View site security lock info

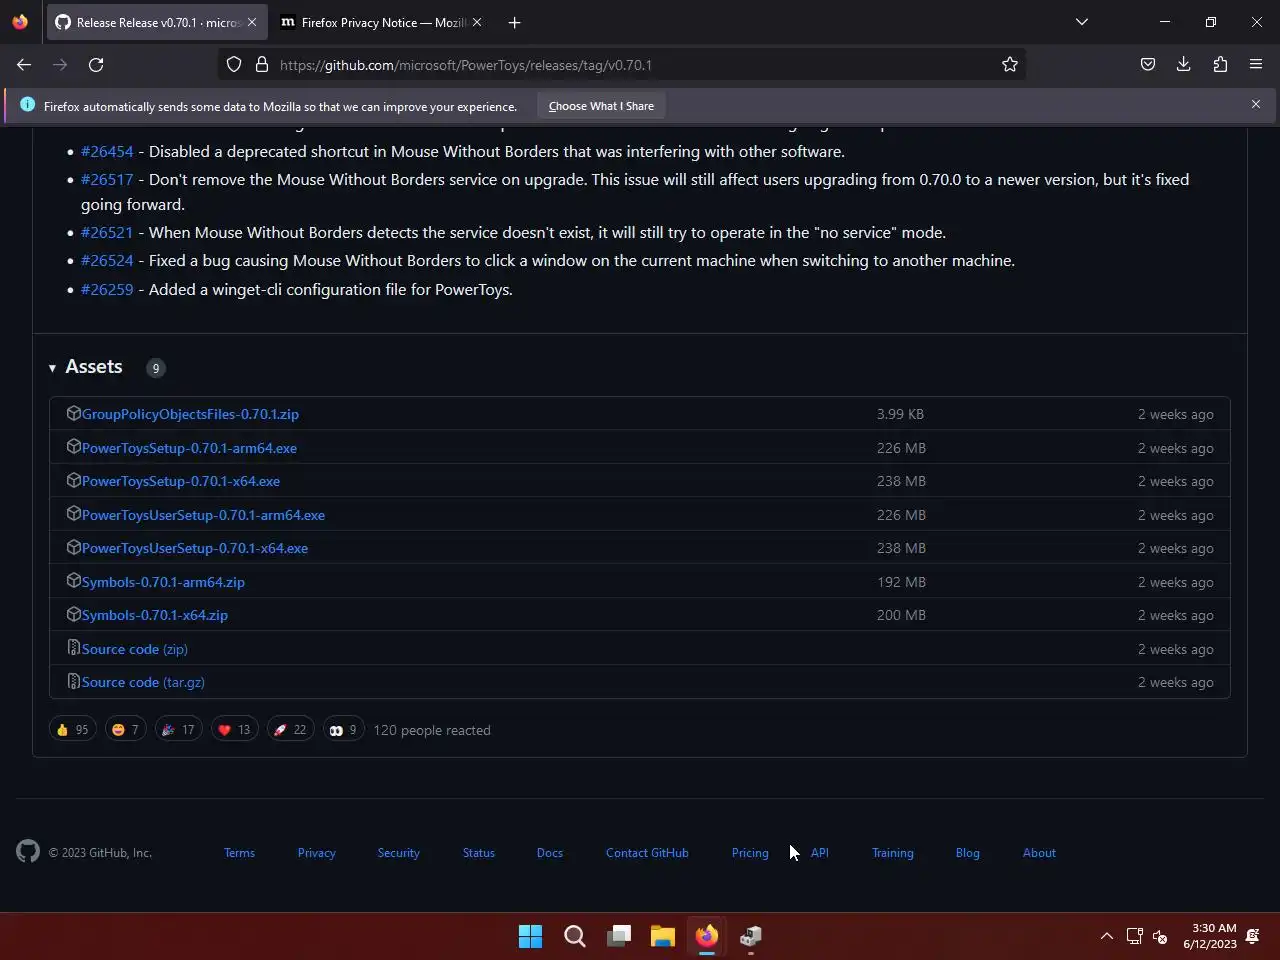(x=262, y=65)
